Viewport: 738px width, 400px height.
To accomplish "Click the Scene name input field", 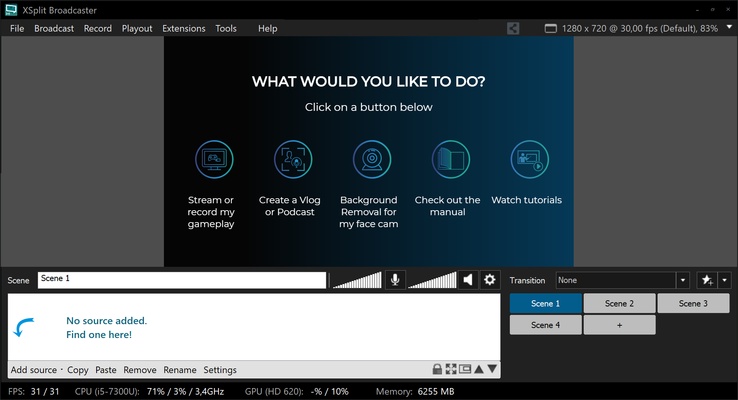I will point(182,280).
